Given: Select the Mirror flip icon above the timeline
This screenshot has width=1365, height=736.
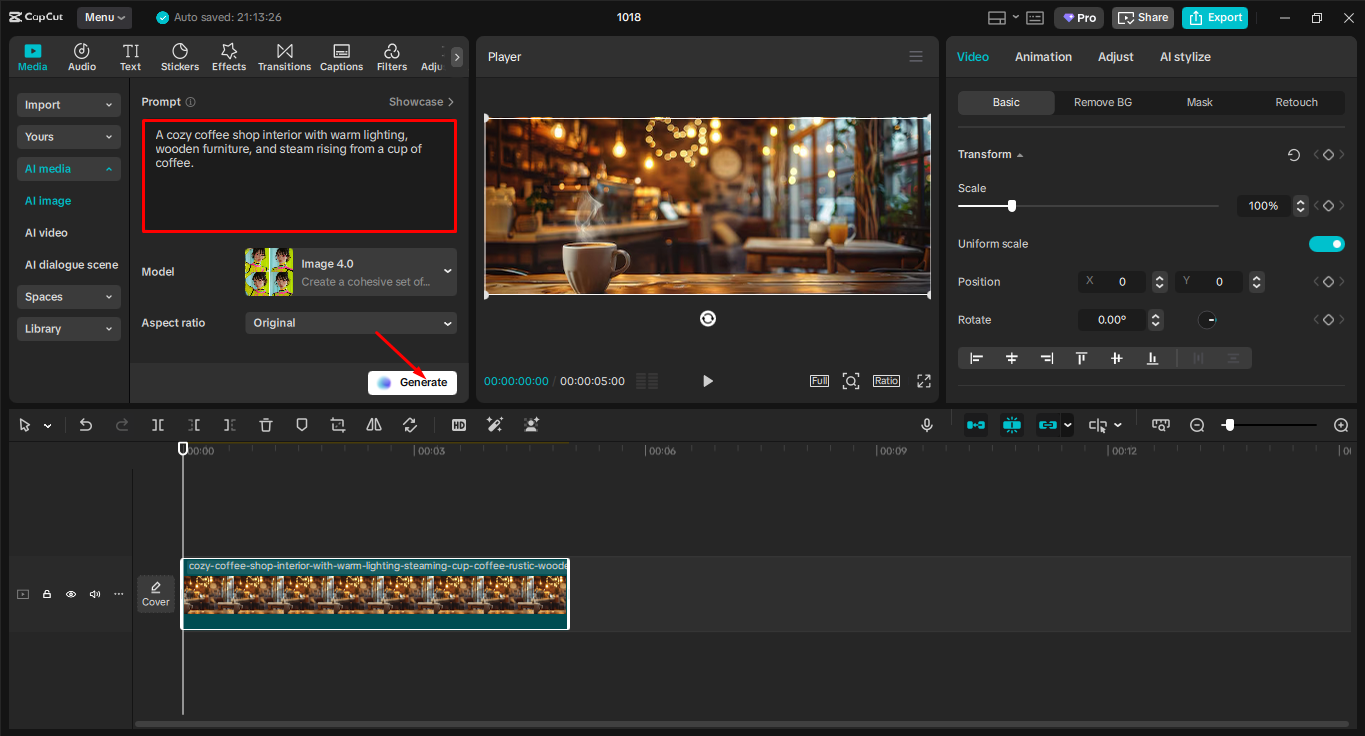Looking at the screenshot, I should (x=373, y=425).
